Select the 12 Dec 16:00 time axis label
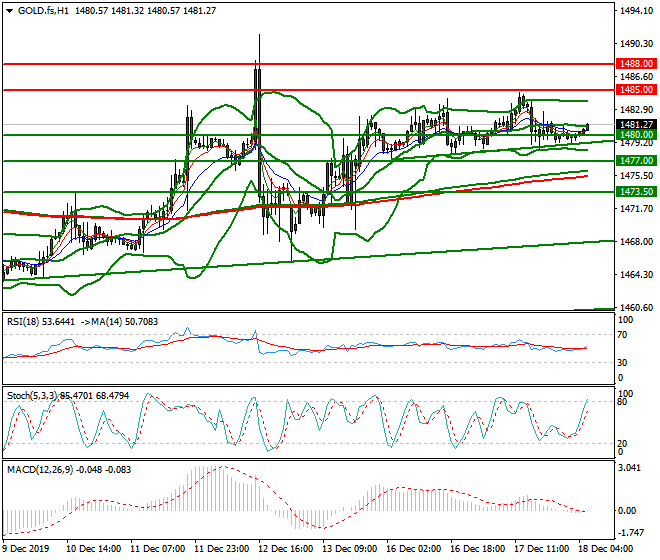 tap(285, 549)
